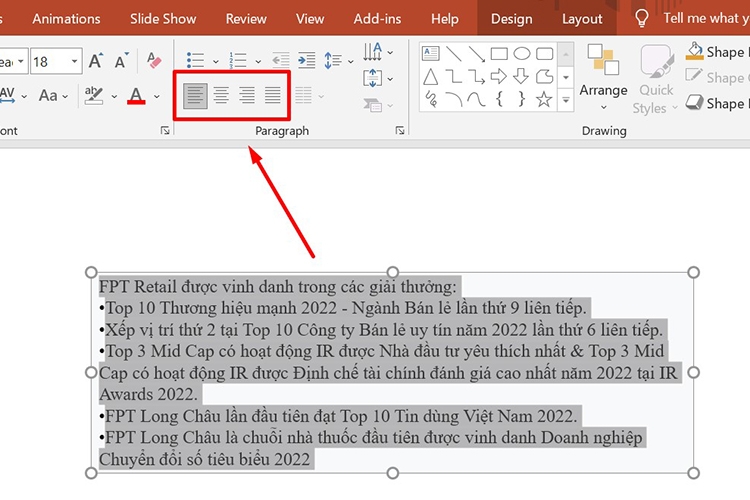
Task: Click the Add or Remove Columns icon
Action: (x=303, y=96)
